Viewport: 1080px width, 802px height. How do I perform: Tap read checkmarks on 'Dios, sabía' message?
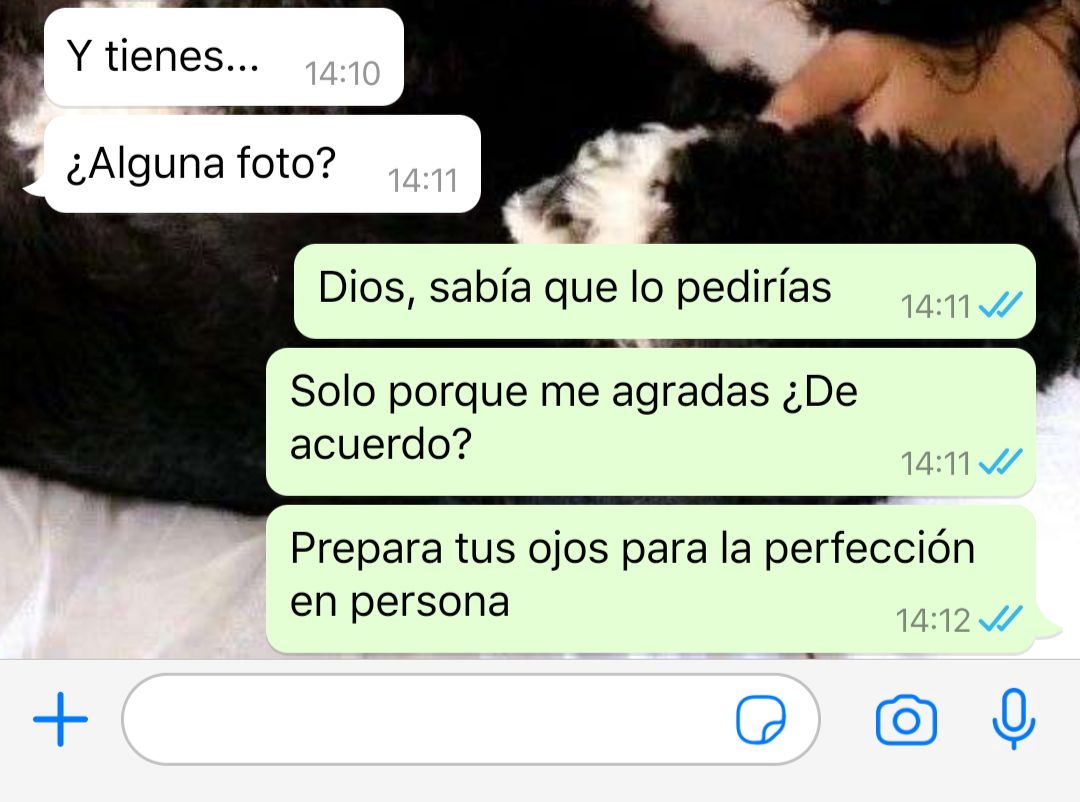coord(1000,305)
